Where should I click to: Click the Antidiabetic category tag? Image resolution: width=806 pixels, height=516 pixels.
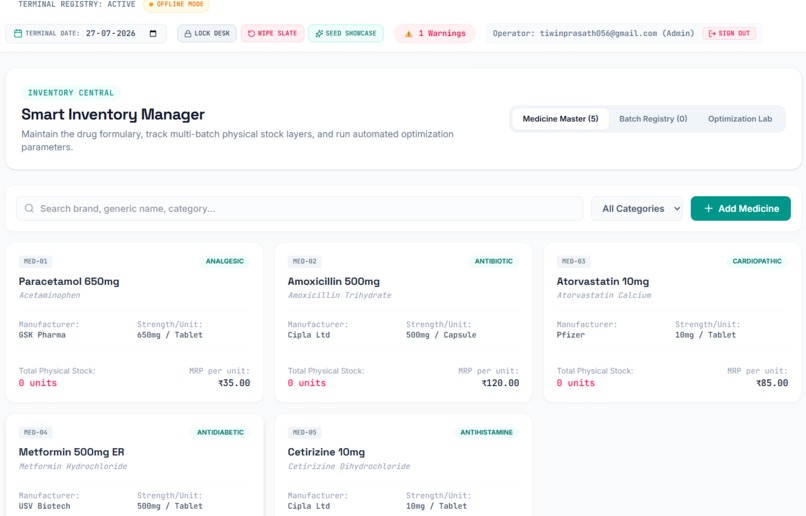tap(220, 432)
